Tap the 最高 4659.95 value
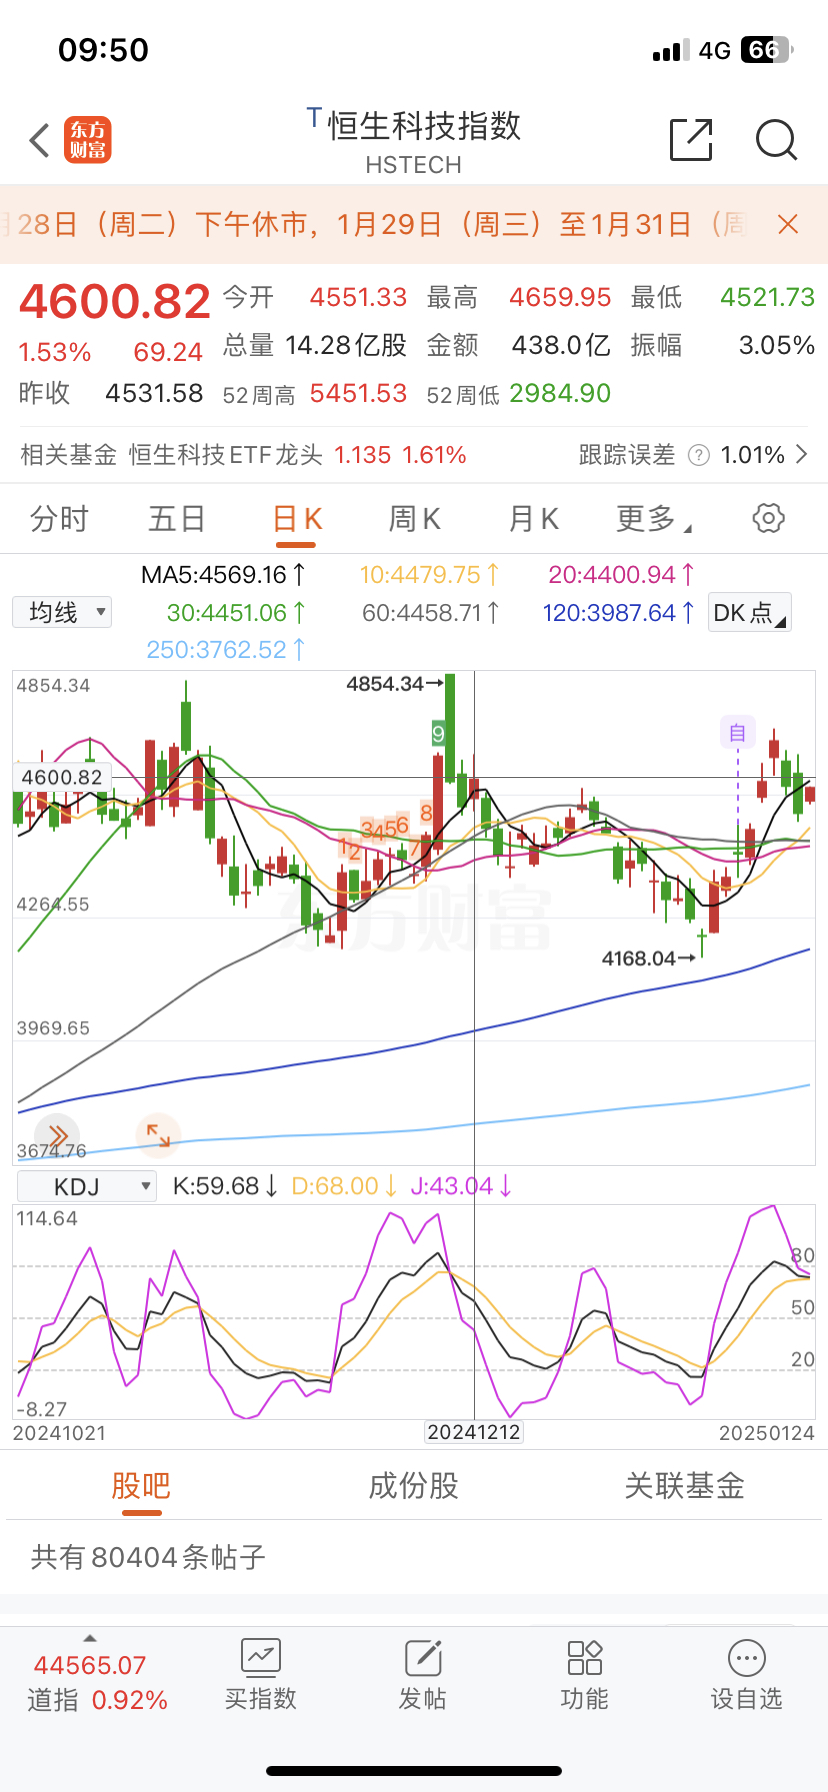The image size is (828, 1792). 560,298
